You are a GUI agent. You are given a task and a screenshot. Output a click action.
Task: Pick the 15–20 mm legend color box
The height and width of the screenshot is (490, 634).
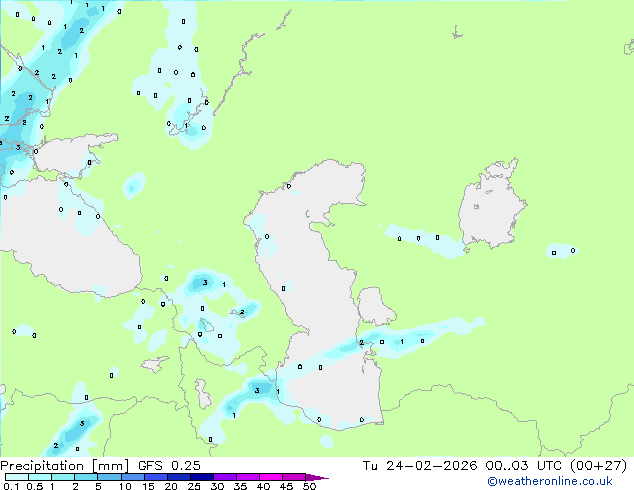coord(155,477)
